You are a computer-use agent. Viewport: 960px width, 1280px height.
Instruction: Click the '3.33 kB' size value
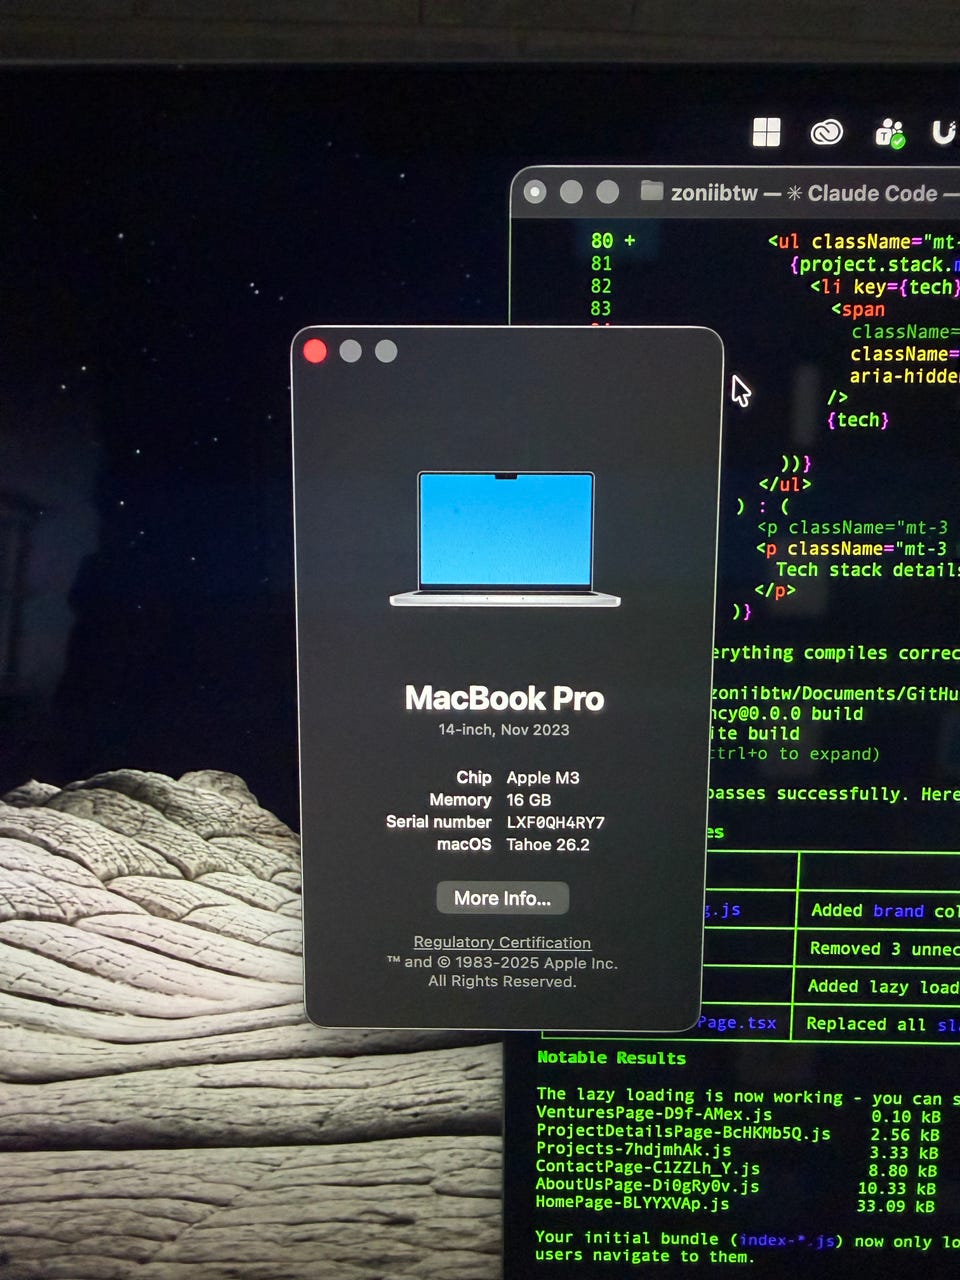click(x=905, y=1153)
